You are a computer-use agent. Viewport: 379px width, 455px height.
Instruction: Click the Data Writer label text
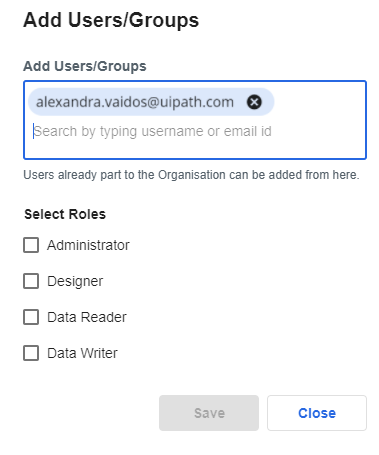[82, 353]
